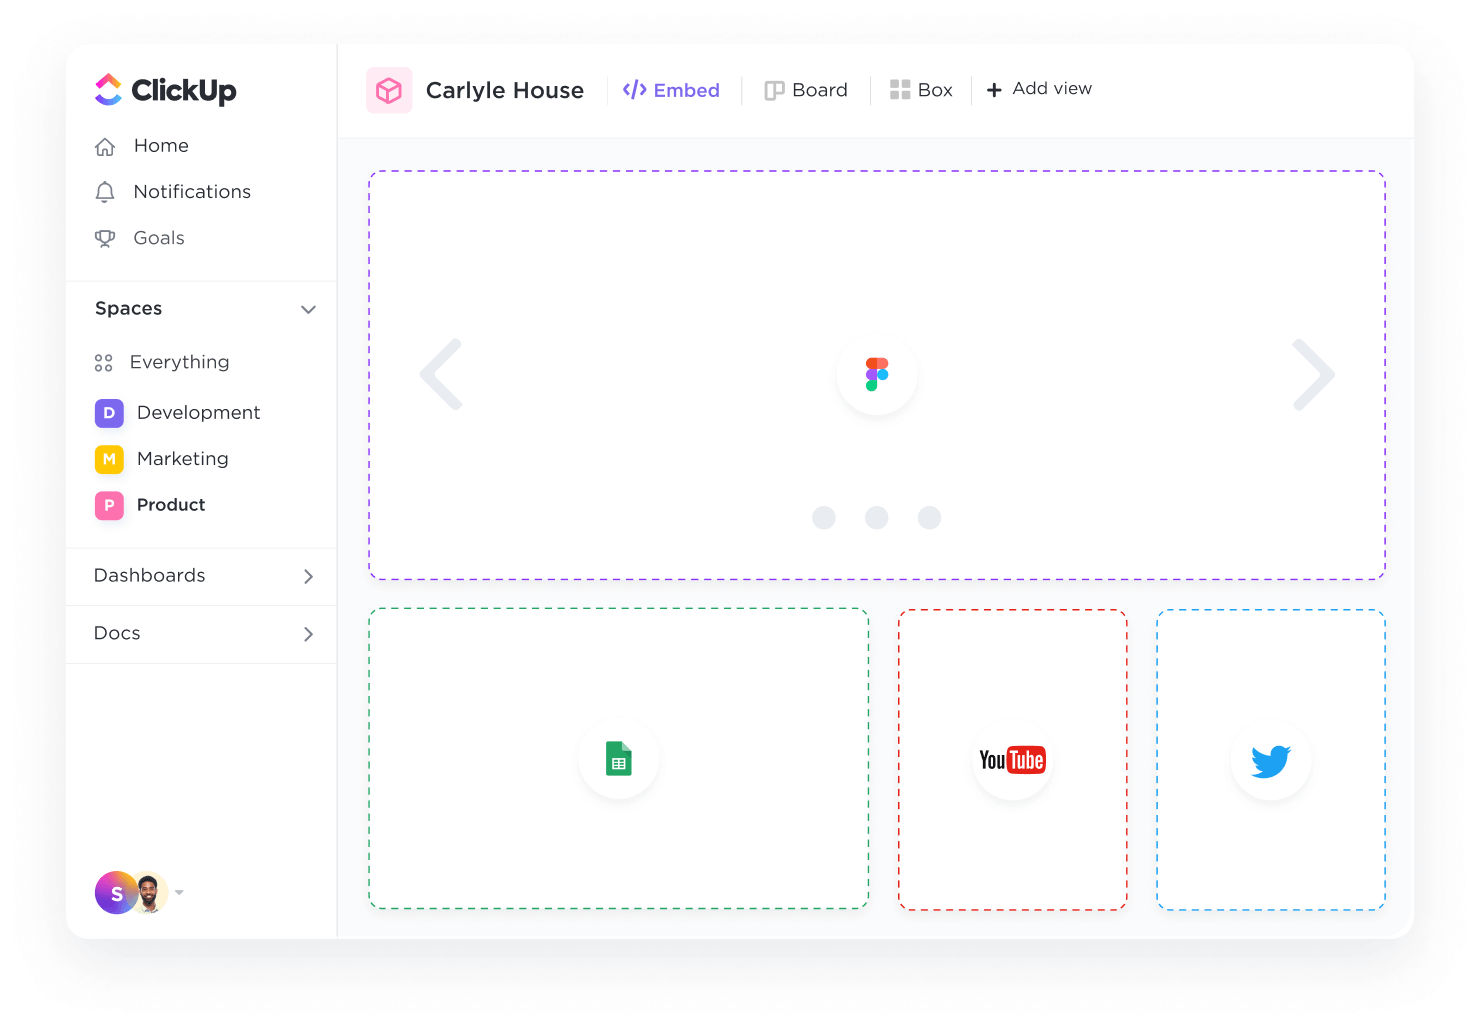Click the purple S user avatar
Viewport: 1478px width, 1026px height.
point(116,893)
